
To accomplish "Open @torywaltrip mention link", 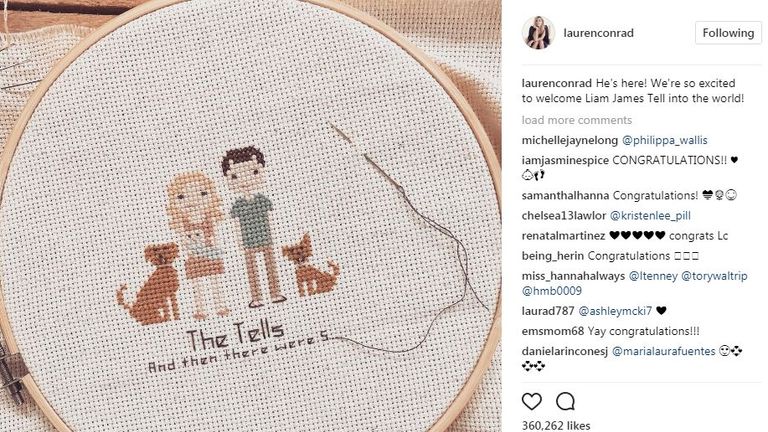I will click(714, 276).
